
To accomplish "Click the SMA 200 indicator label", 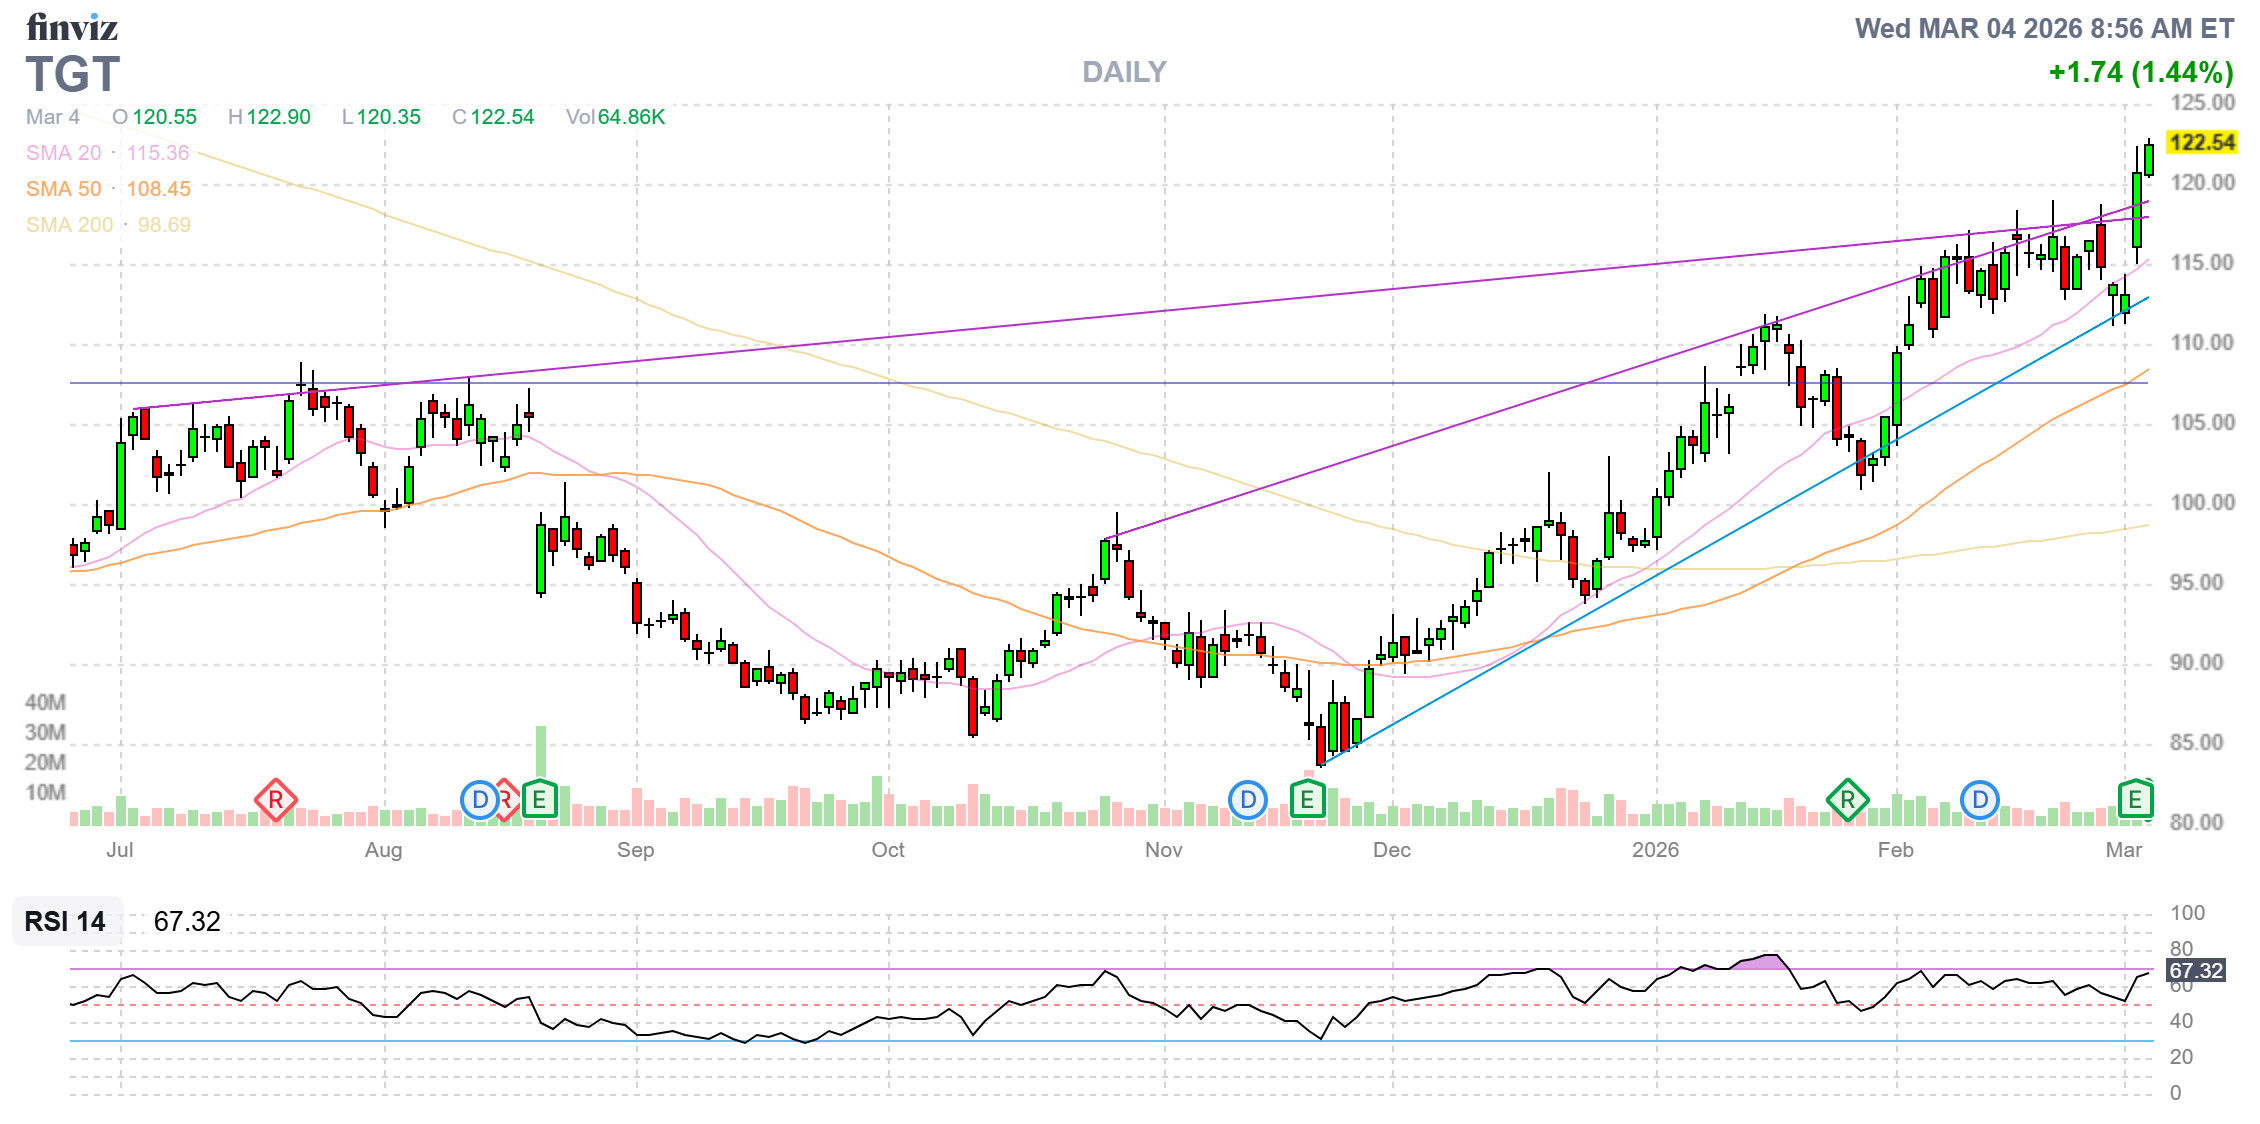I will point(69,225).
